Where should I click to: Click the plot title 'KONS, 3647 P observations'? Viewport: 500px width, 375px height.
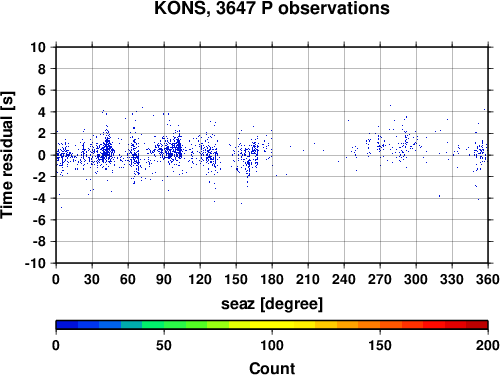[x=272, y=8]
